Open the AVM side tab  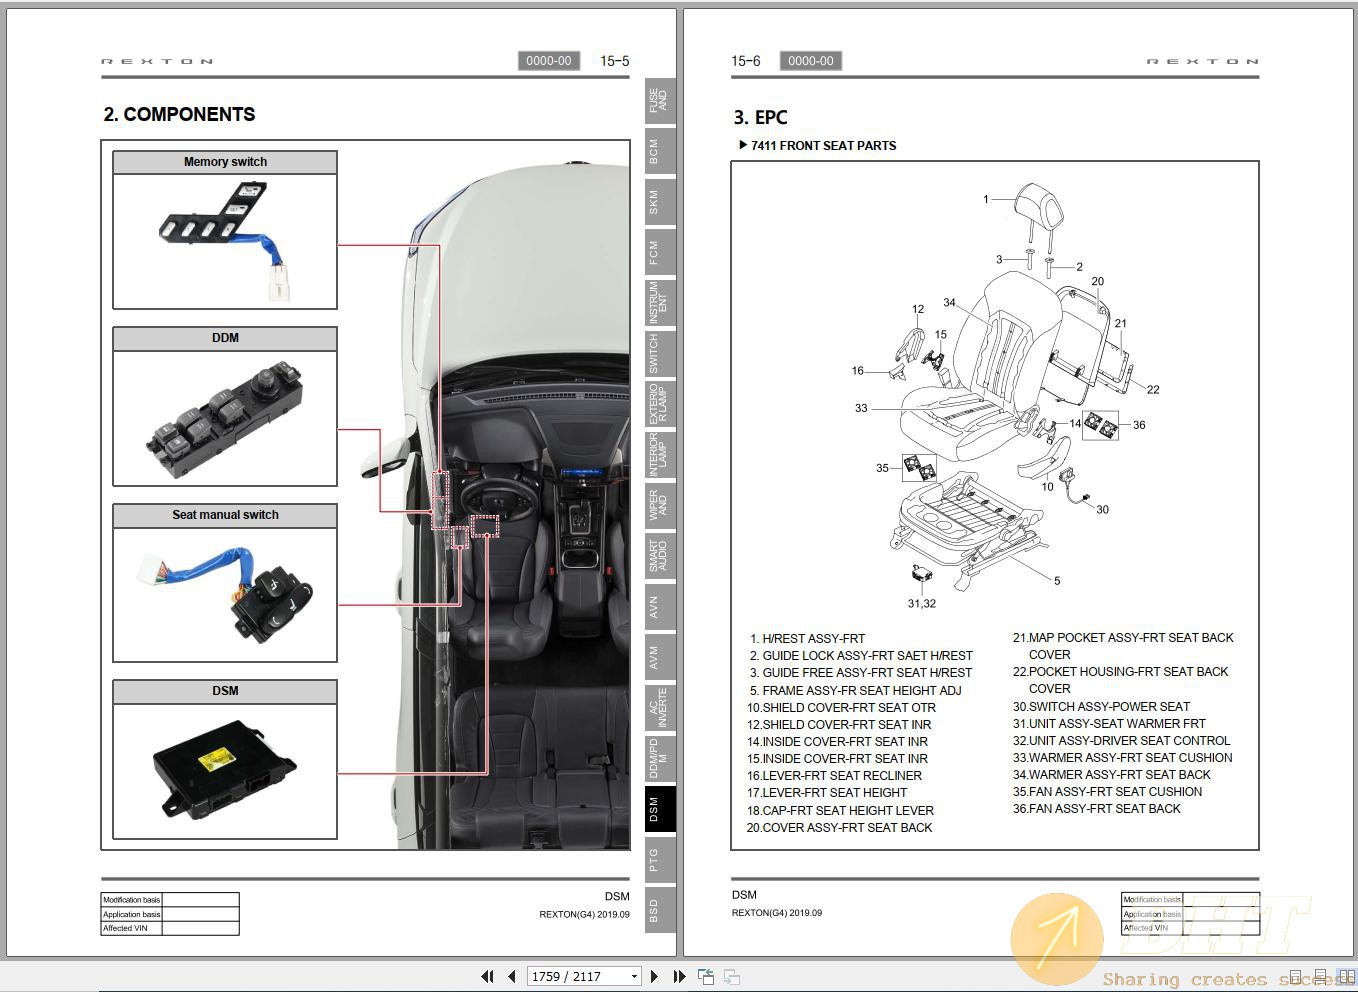coord(659,658)
